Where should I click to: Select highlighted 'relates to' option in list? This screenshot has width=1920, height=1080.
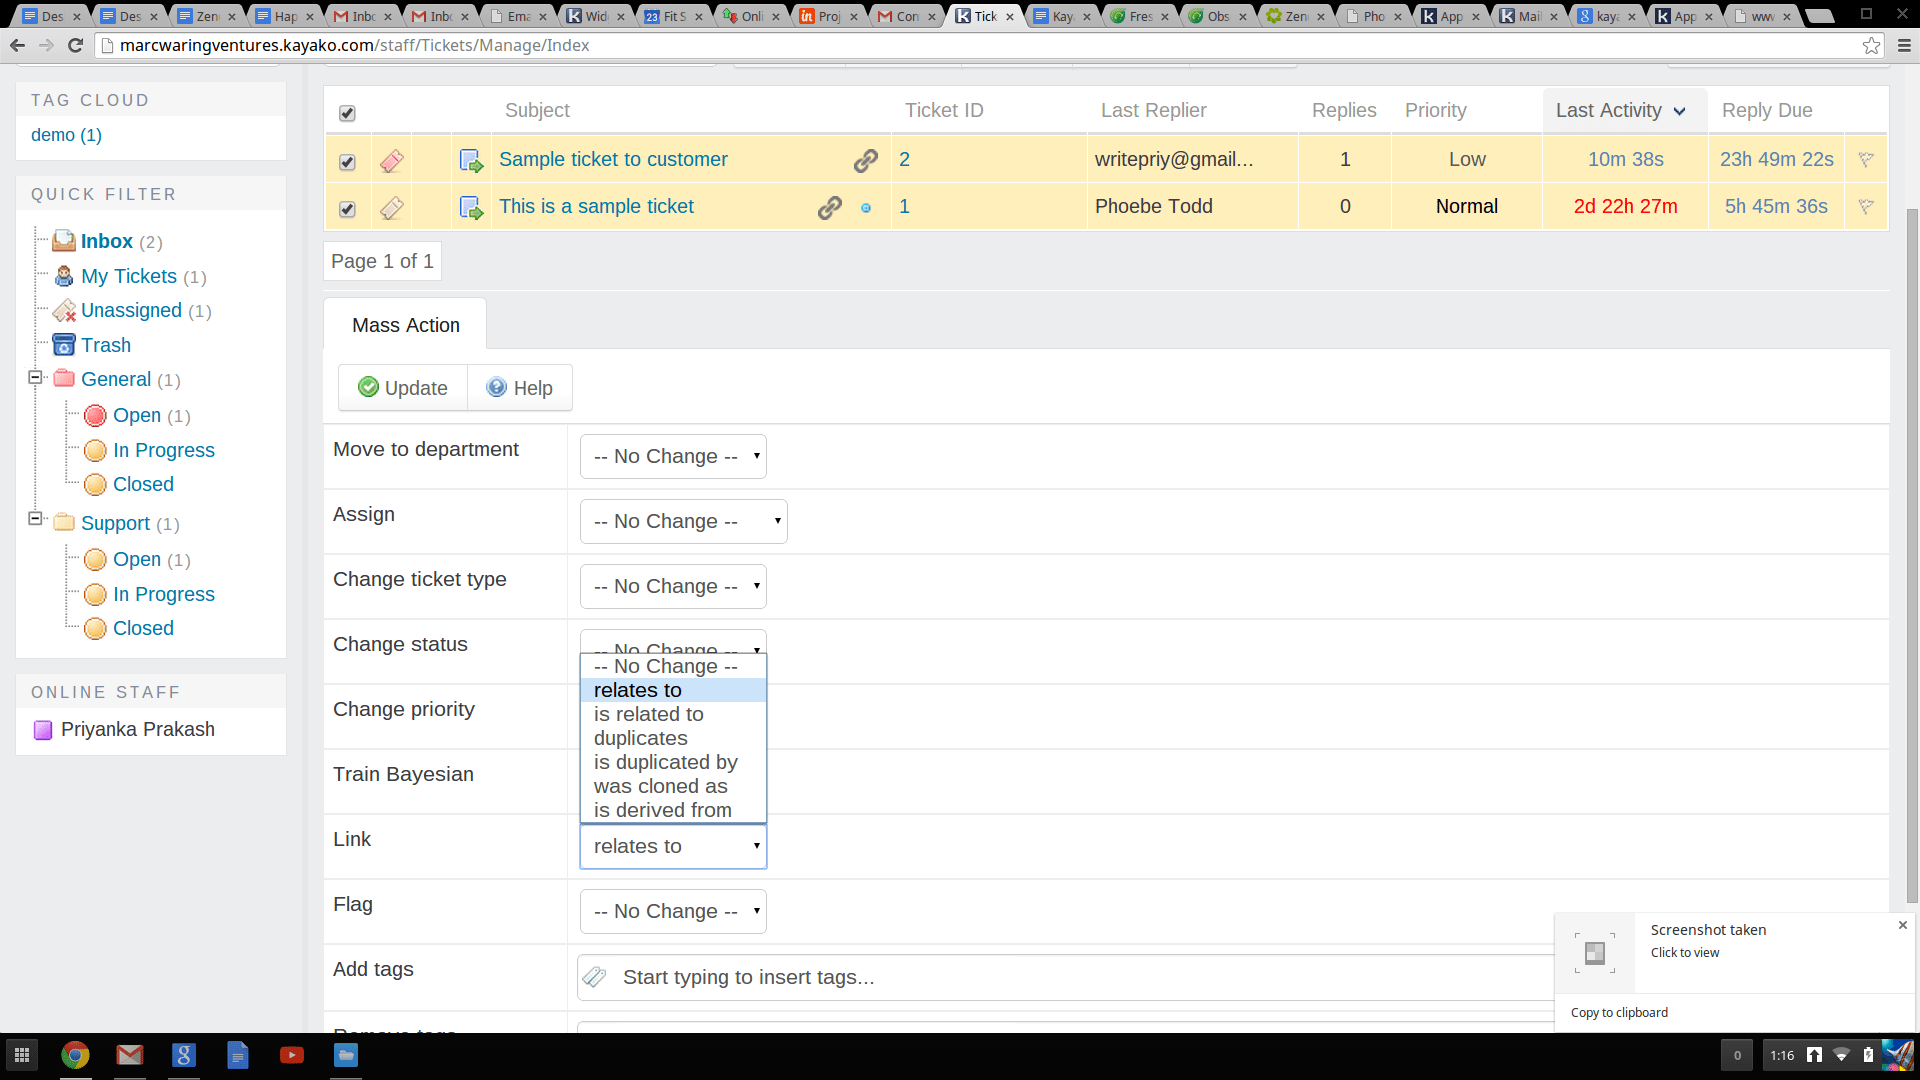[x=673, y=690]
